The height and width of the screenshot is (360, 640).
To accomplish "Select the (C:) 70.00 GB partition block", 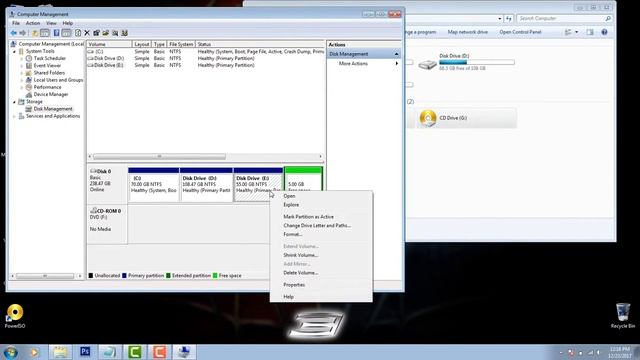I will pyautogui.click(x=153, y=184).
